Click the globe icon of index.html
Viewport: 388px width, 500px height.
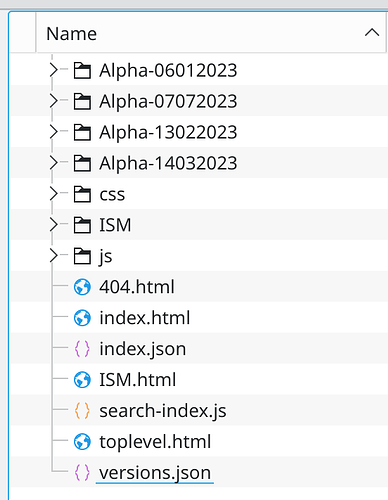coord(82,318)
